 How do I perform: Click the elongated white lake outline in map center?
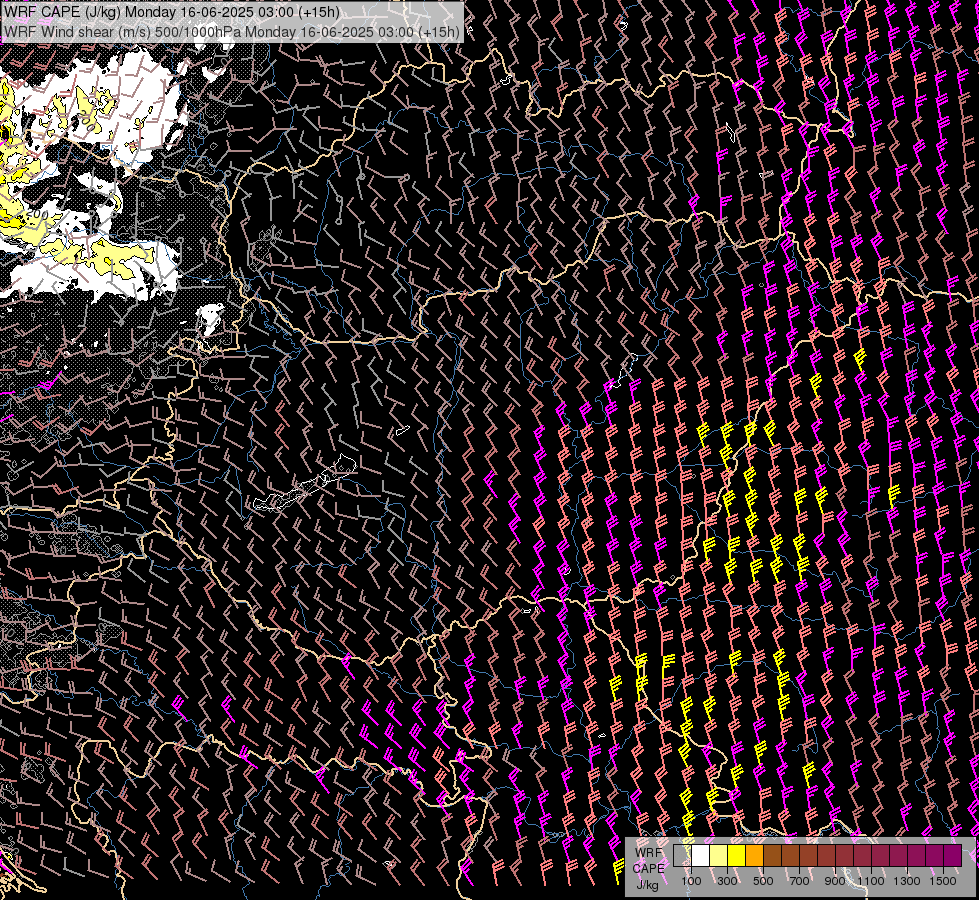coord(304,484)
